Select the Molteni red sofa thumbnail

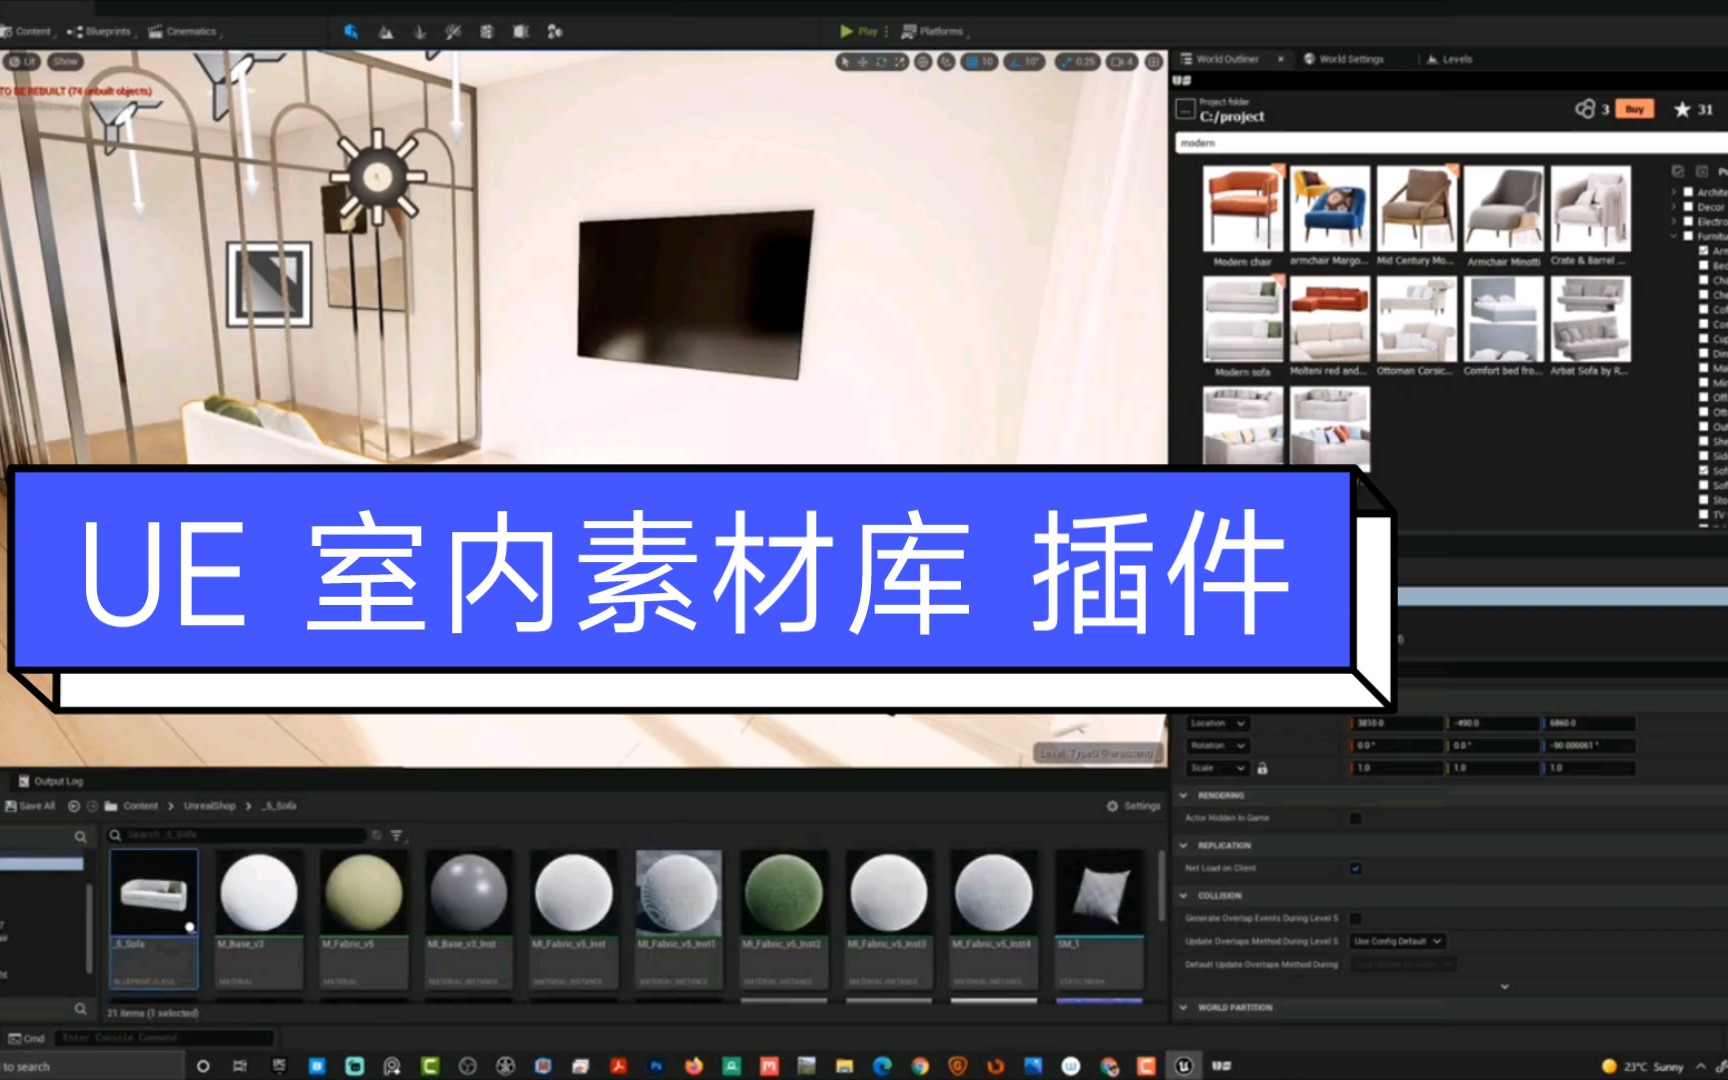click(x=1330, y=319)
